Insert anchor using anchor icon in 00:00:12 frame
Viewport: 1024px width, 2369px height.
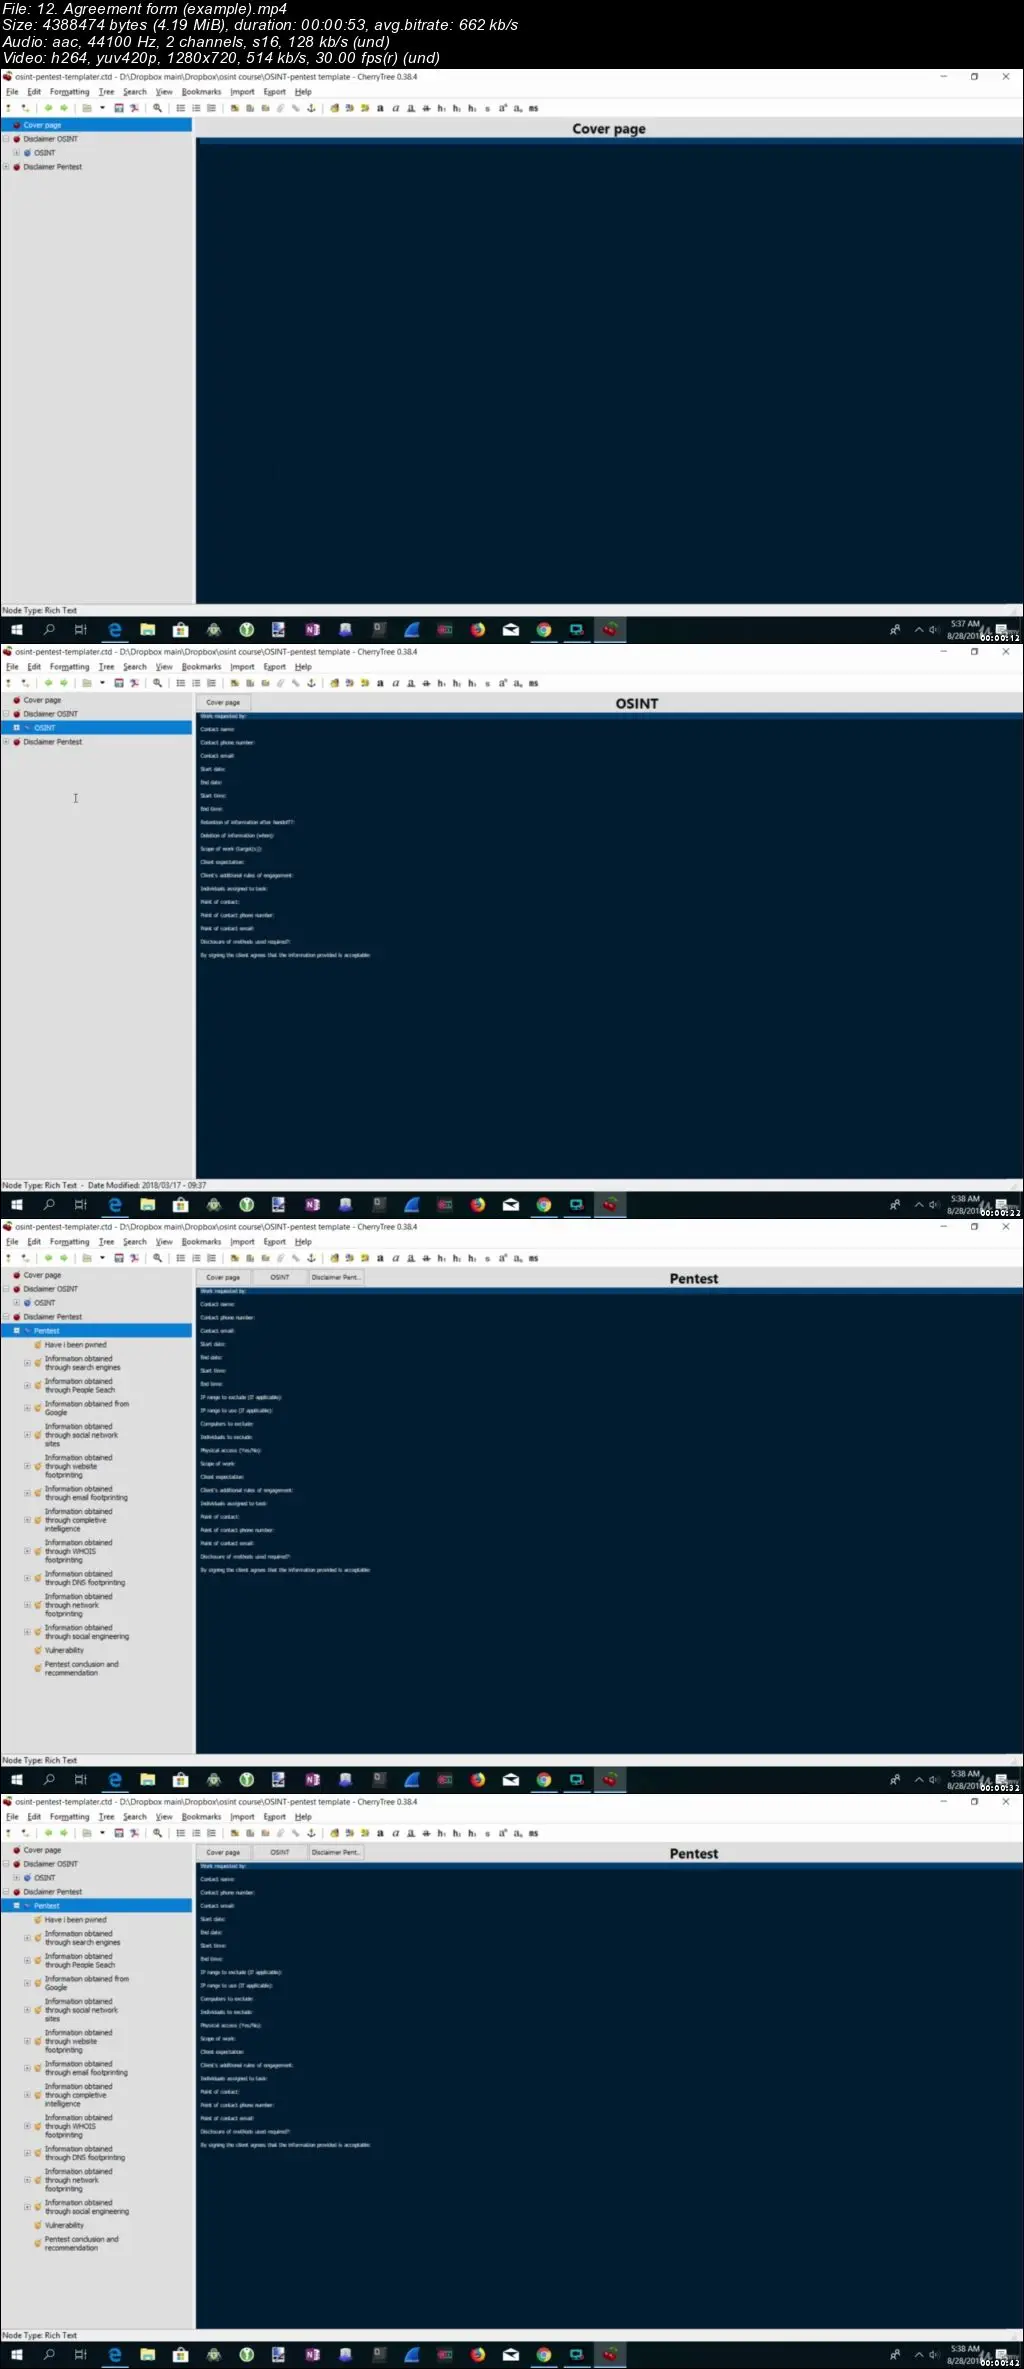tap(311, 108)
